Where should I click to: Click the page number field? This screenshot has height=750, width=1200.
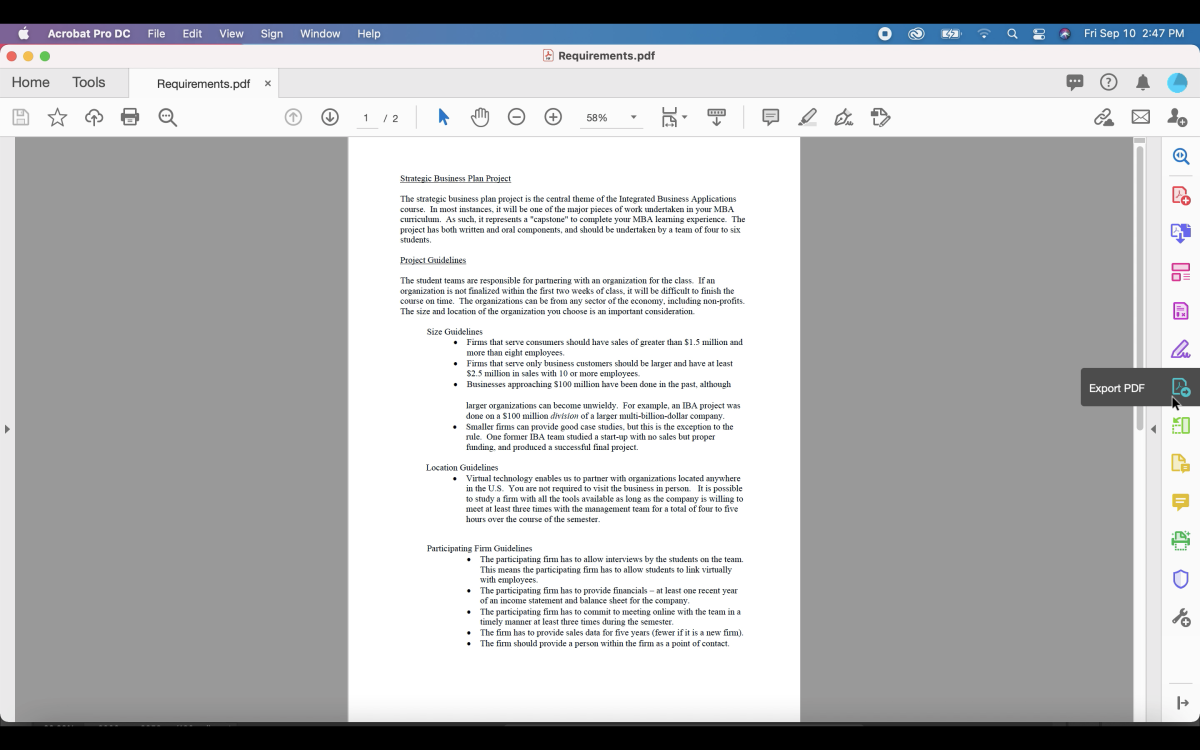[366, 118]
